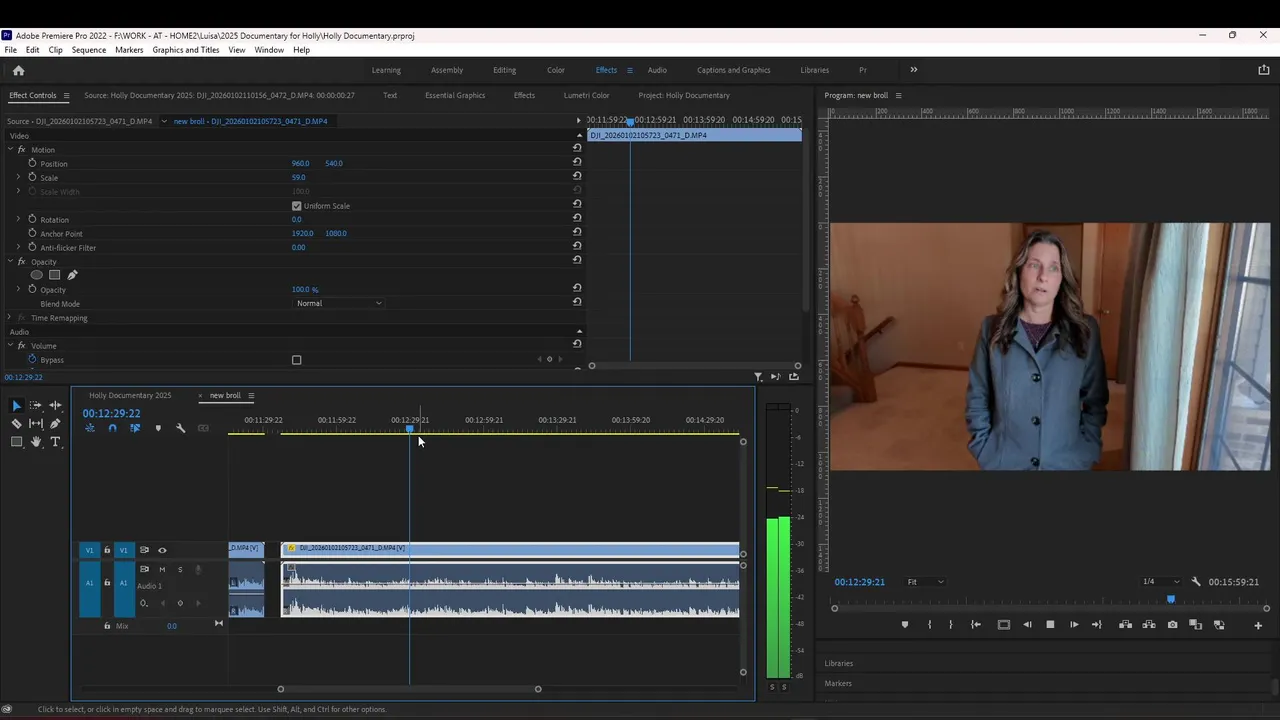Open the Fit zoom level dropdown
This screenshot has width=1280, height=720.
click(x=924, y=582)
